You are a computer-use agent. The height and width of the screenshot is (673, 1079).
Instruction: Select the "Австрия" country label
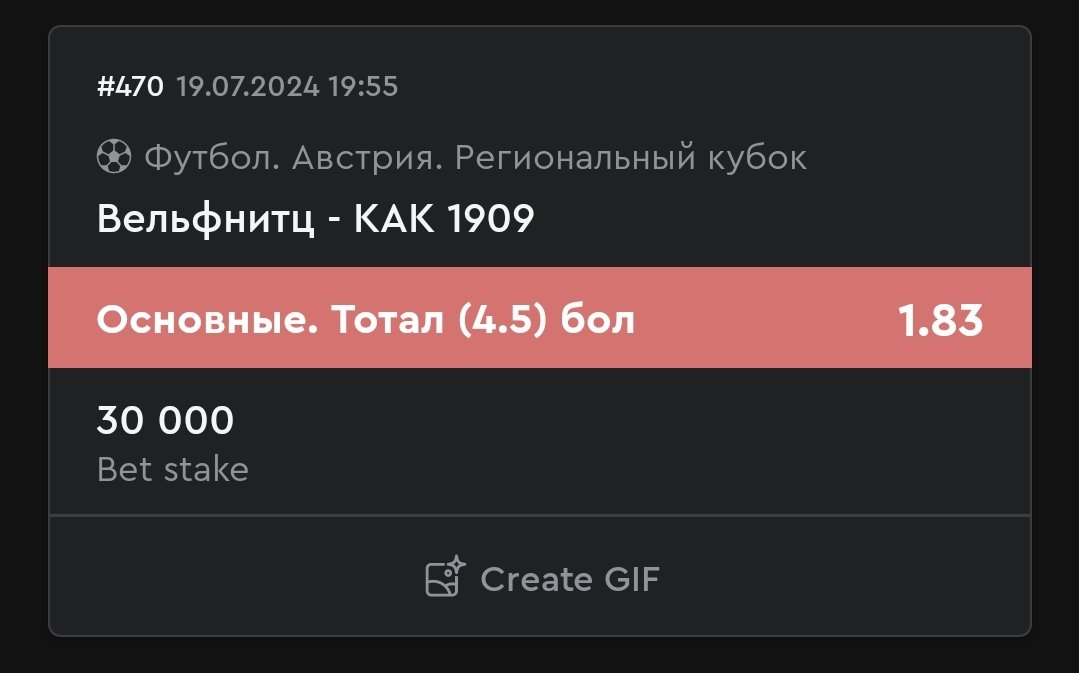click(368, 158)
